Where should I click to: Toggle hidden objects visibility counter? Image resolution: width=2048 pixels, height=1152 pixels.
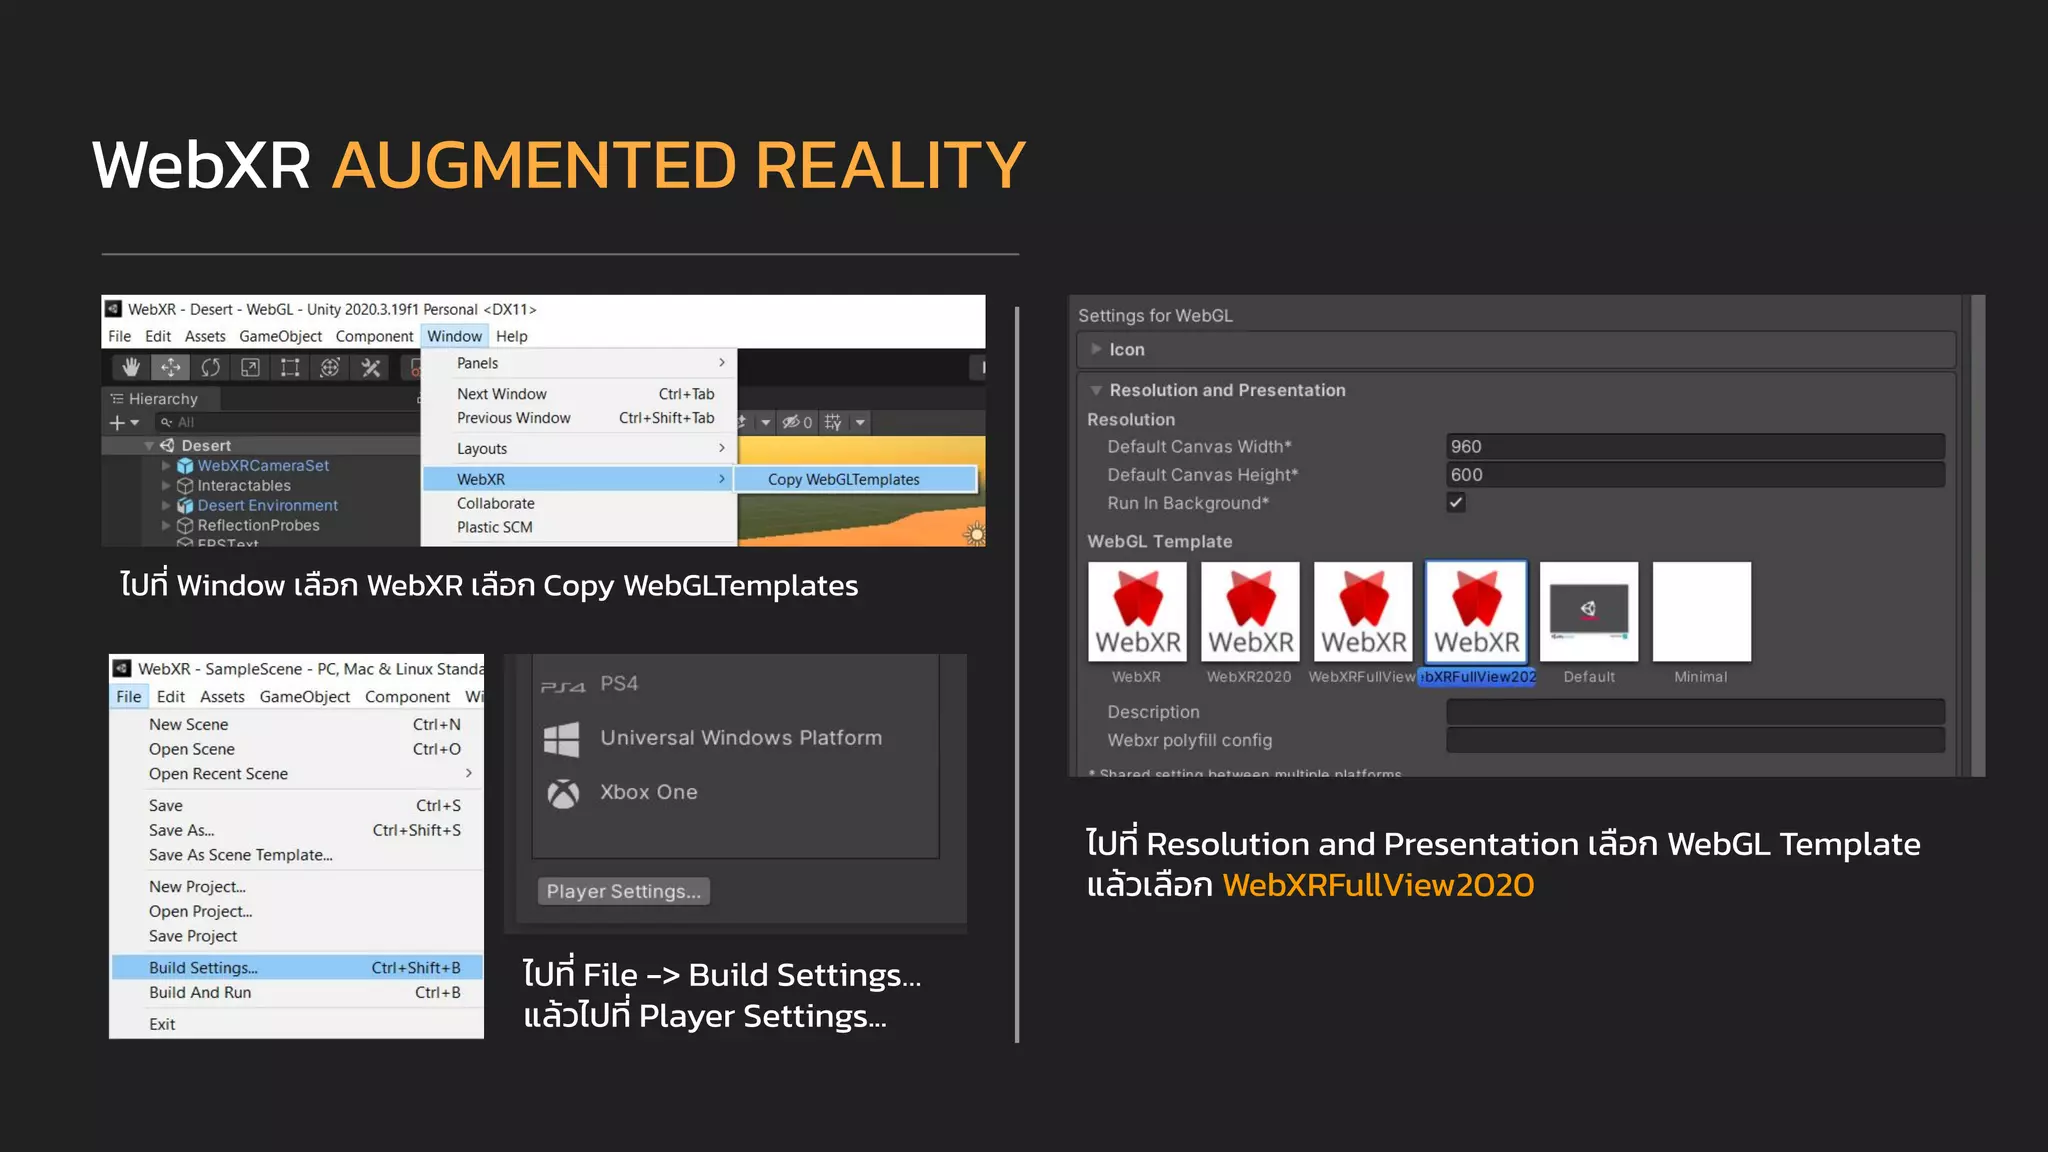[797, 423]
